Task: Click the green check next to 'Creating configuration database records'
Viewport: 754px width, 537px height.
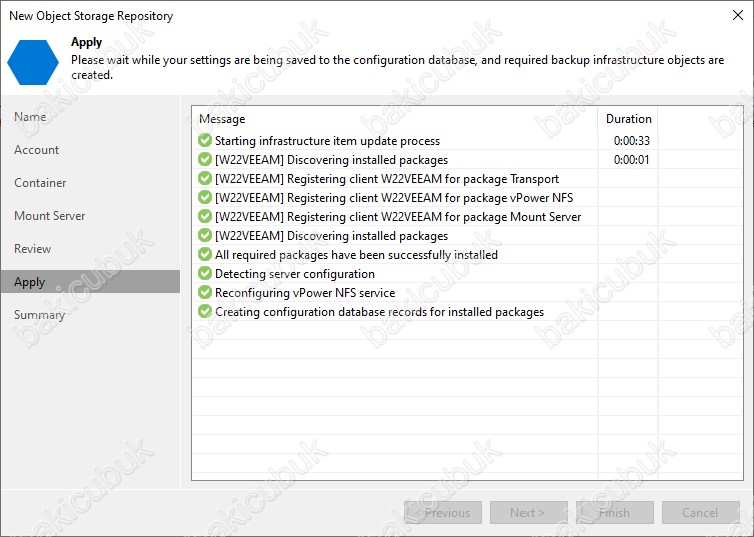Action: (x=205, y=312)
